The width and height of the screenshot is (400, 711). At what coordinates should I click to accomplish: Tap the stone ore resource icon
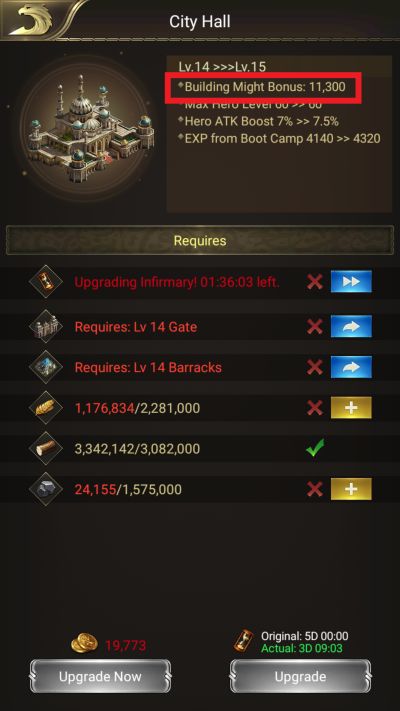45,489
